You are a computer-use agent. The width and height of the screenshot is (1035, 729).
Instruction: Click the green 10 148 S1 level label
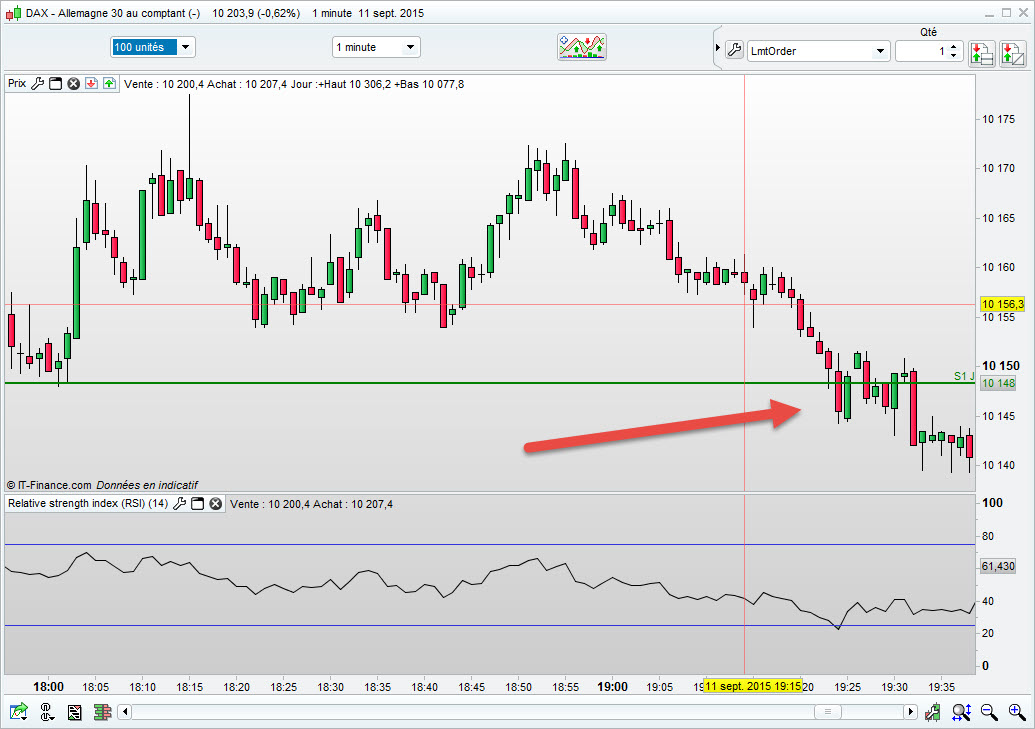(998, 383)
